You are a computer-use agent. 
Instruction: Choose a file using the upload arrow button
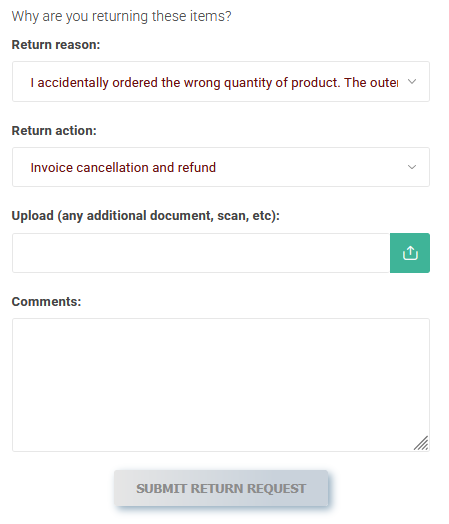click(410, 253)
